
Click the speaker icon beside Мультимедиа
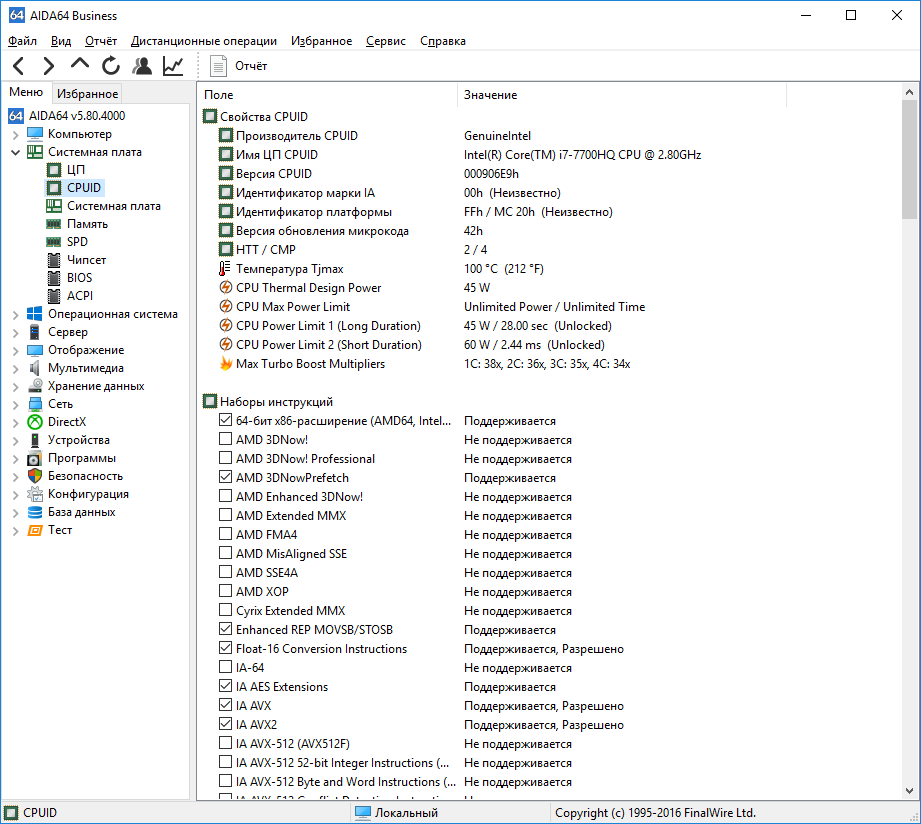tap(35, 368)
